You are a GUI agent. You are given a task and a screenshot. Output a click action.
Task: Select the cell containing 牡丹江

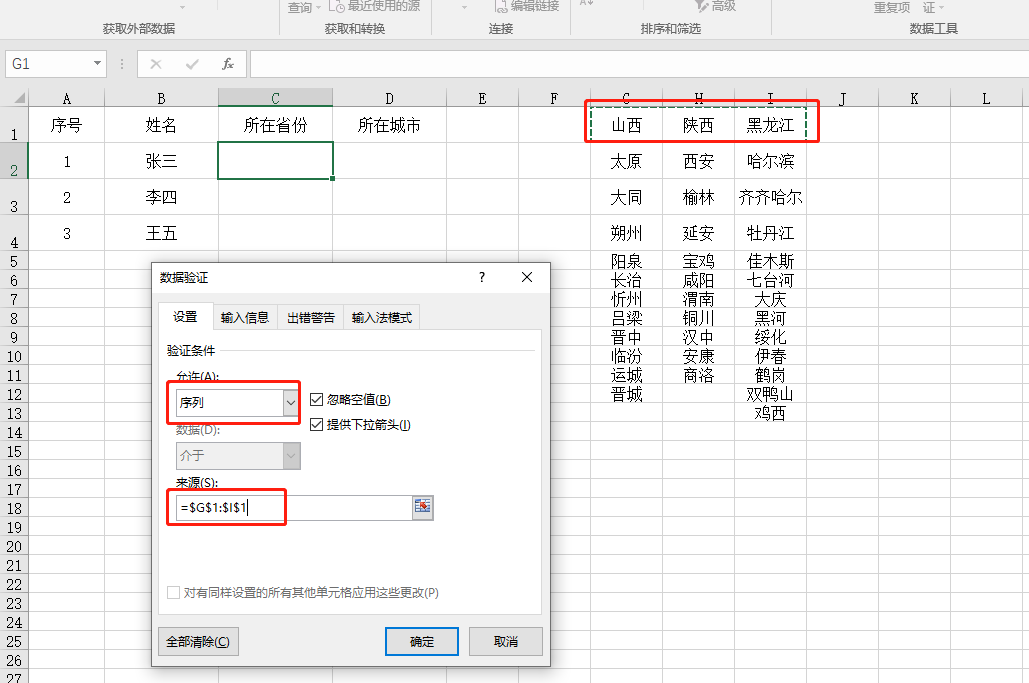pos(770,233)
